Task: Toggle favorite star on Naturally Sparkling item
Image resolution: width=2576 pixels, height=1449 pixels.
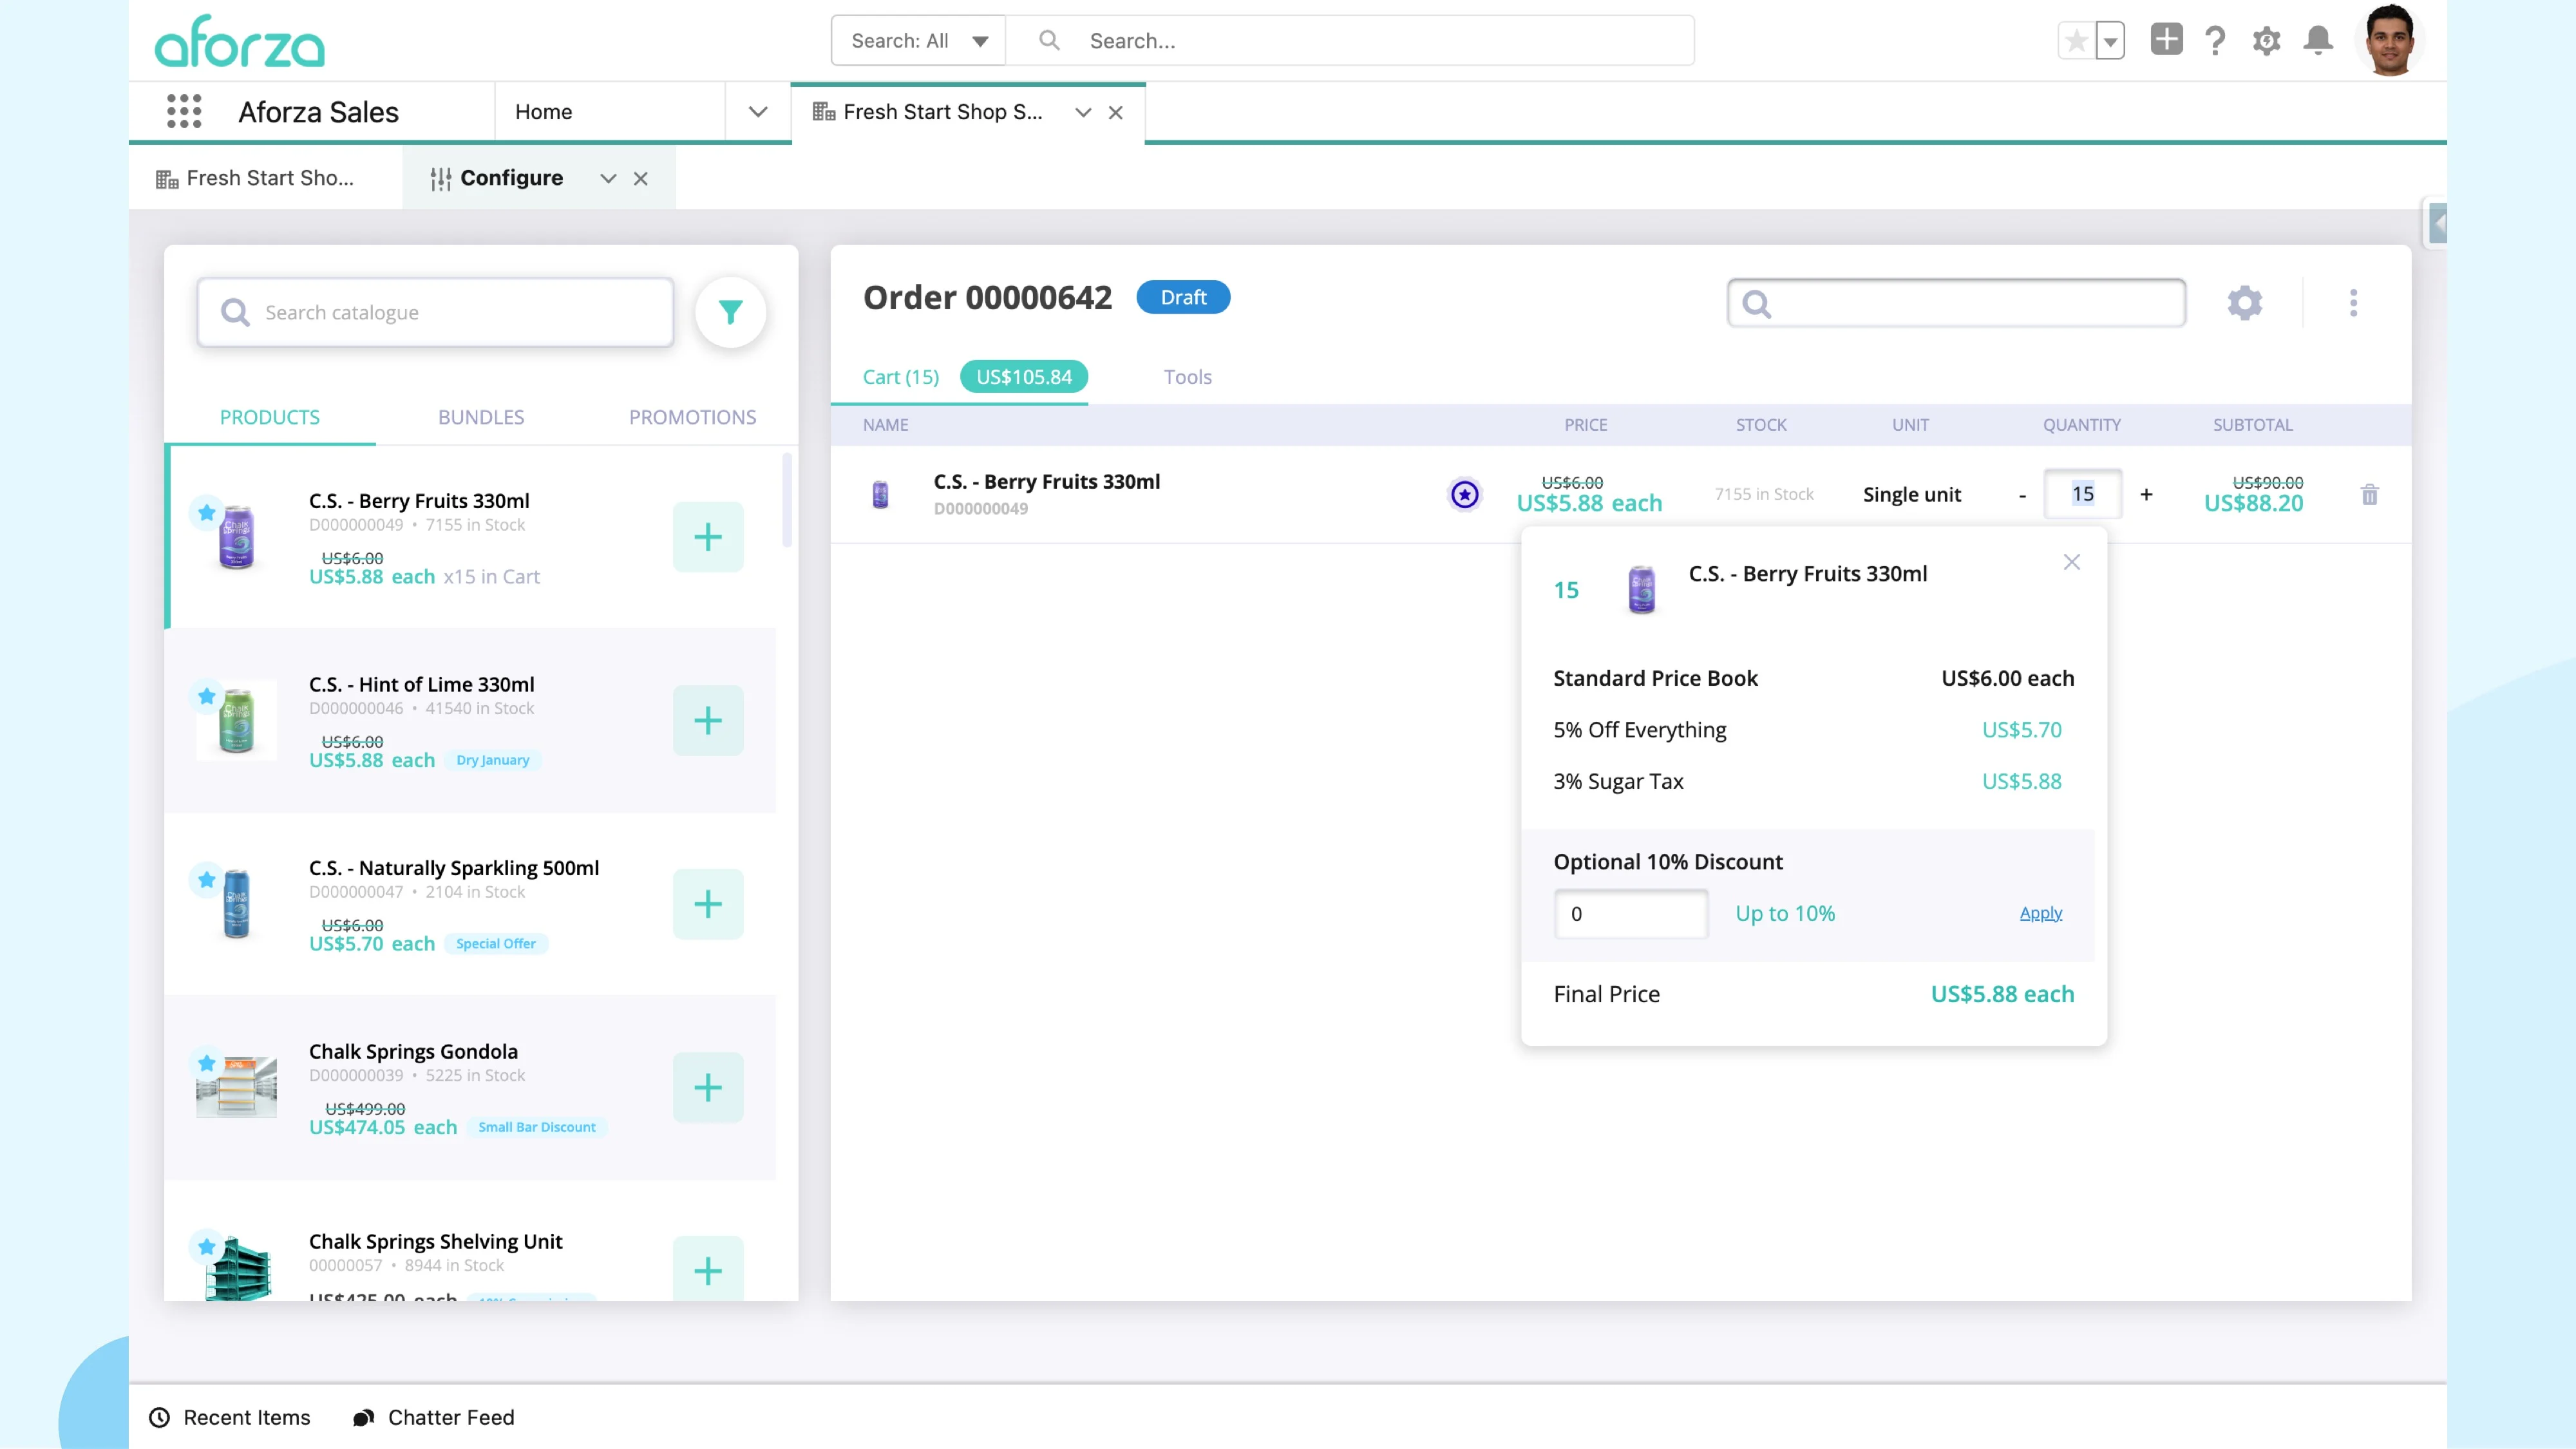Action: point(206,879)
